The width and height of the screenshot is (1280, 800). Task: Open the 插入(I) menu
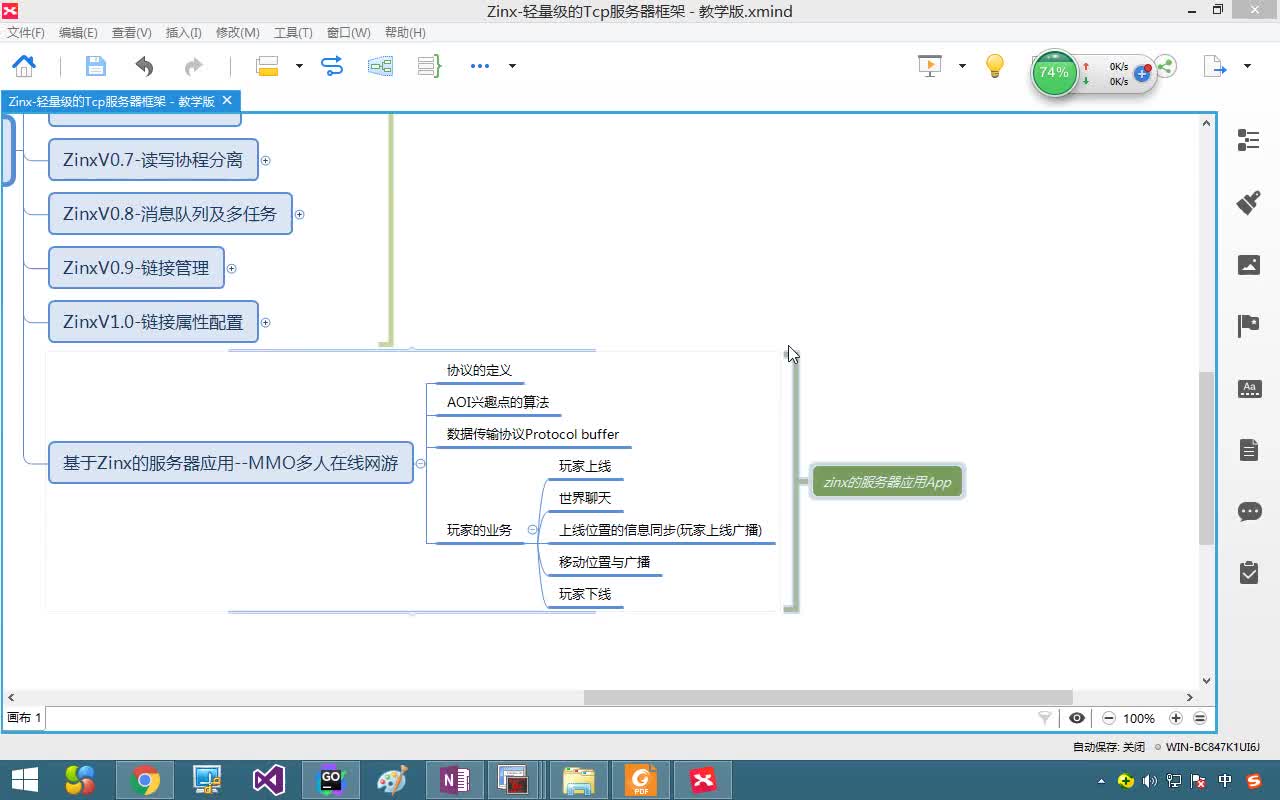point(183,32)
